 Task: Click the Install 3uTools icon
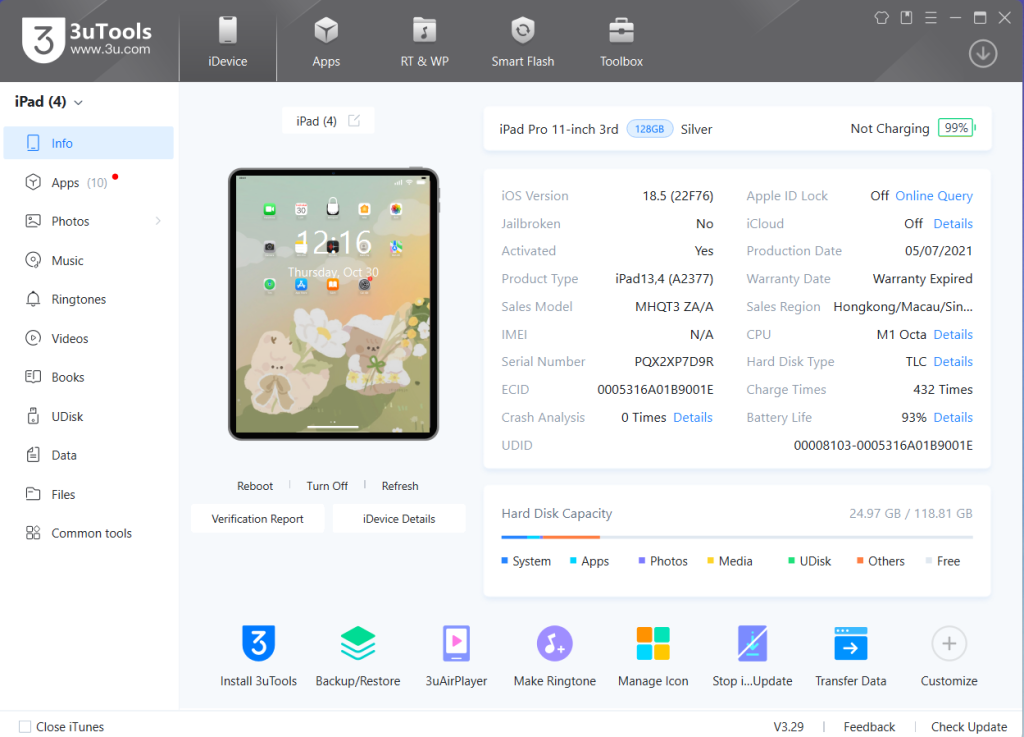(x=258, y=643)
